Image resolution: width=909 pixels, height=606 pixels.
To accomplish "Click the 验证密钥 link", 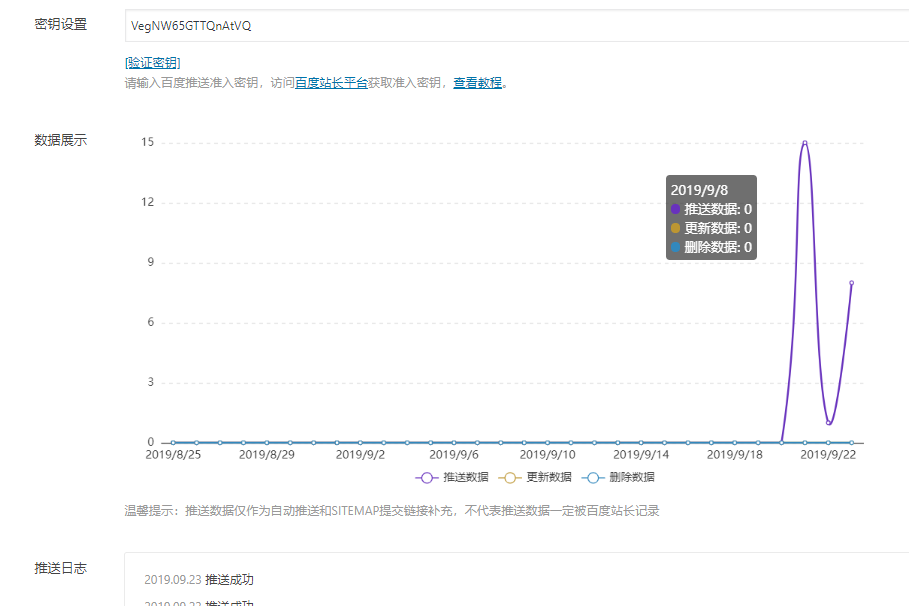I will 152,63.
